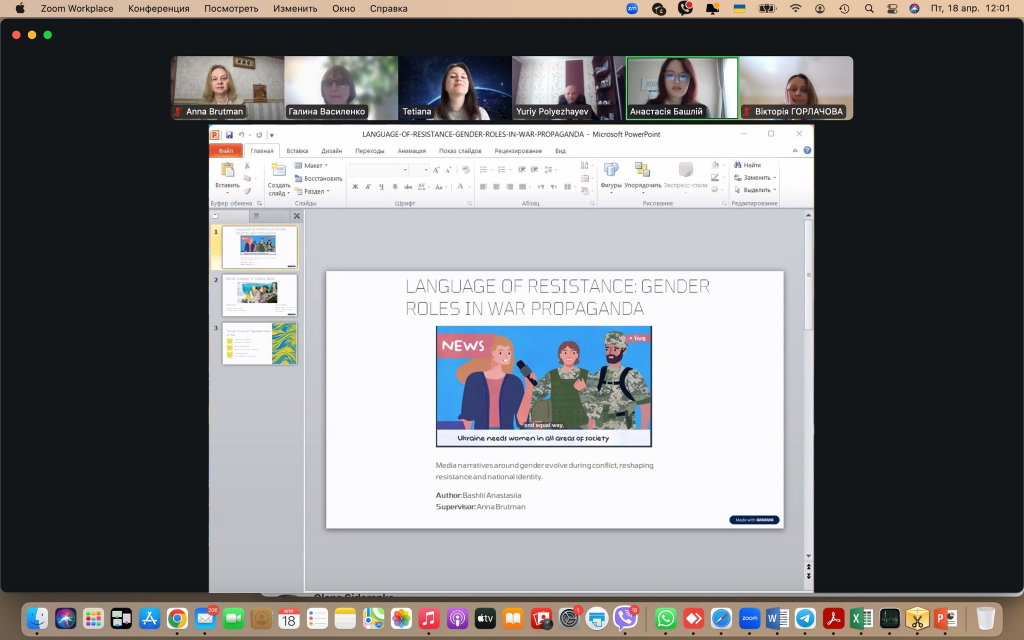This screenshot has width=1024, height=640.
Task: Open the Конференция menu in menu bar
Action: coord(158,8)
